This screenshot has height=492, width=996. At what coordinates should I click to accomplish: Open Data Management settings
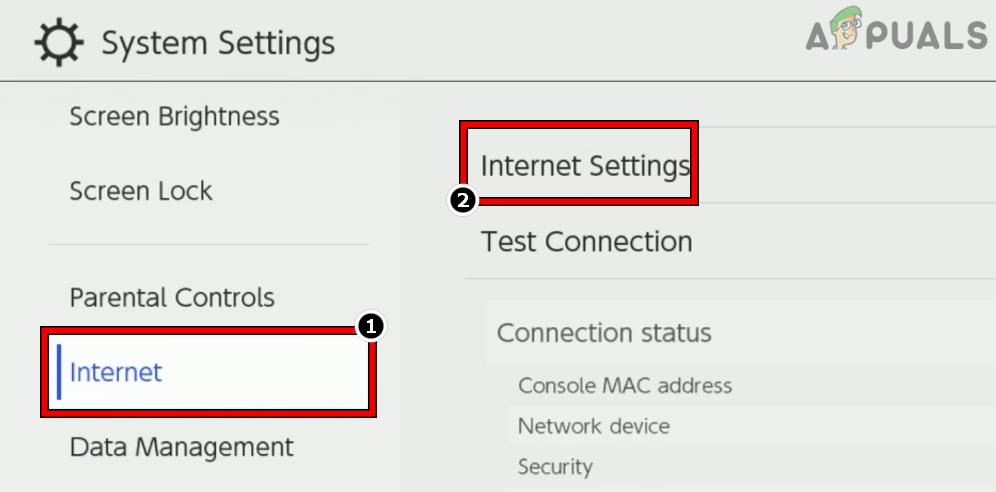coord(181,447)
